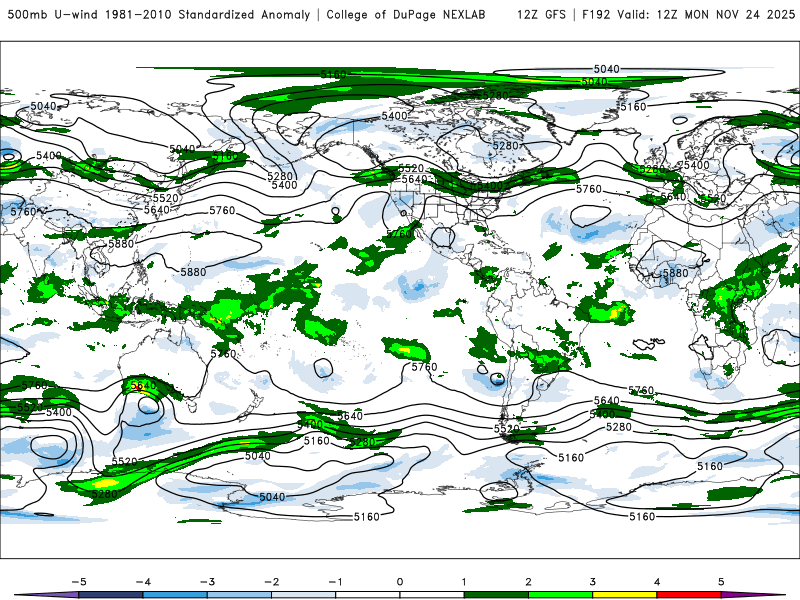Click the "5400" contour label over Alaska

pos(394,116)
